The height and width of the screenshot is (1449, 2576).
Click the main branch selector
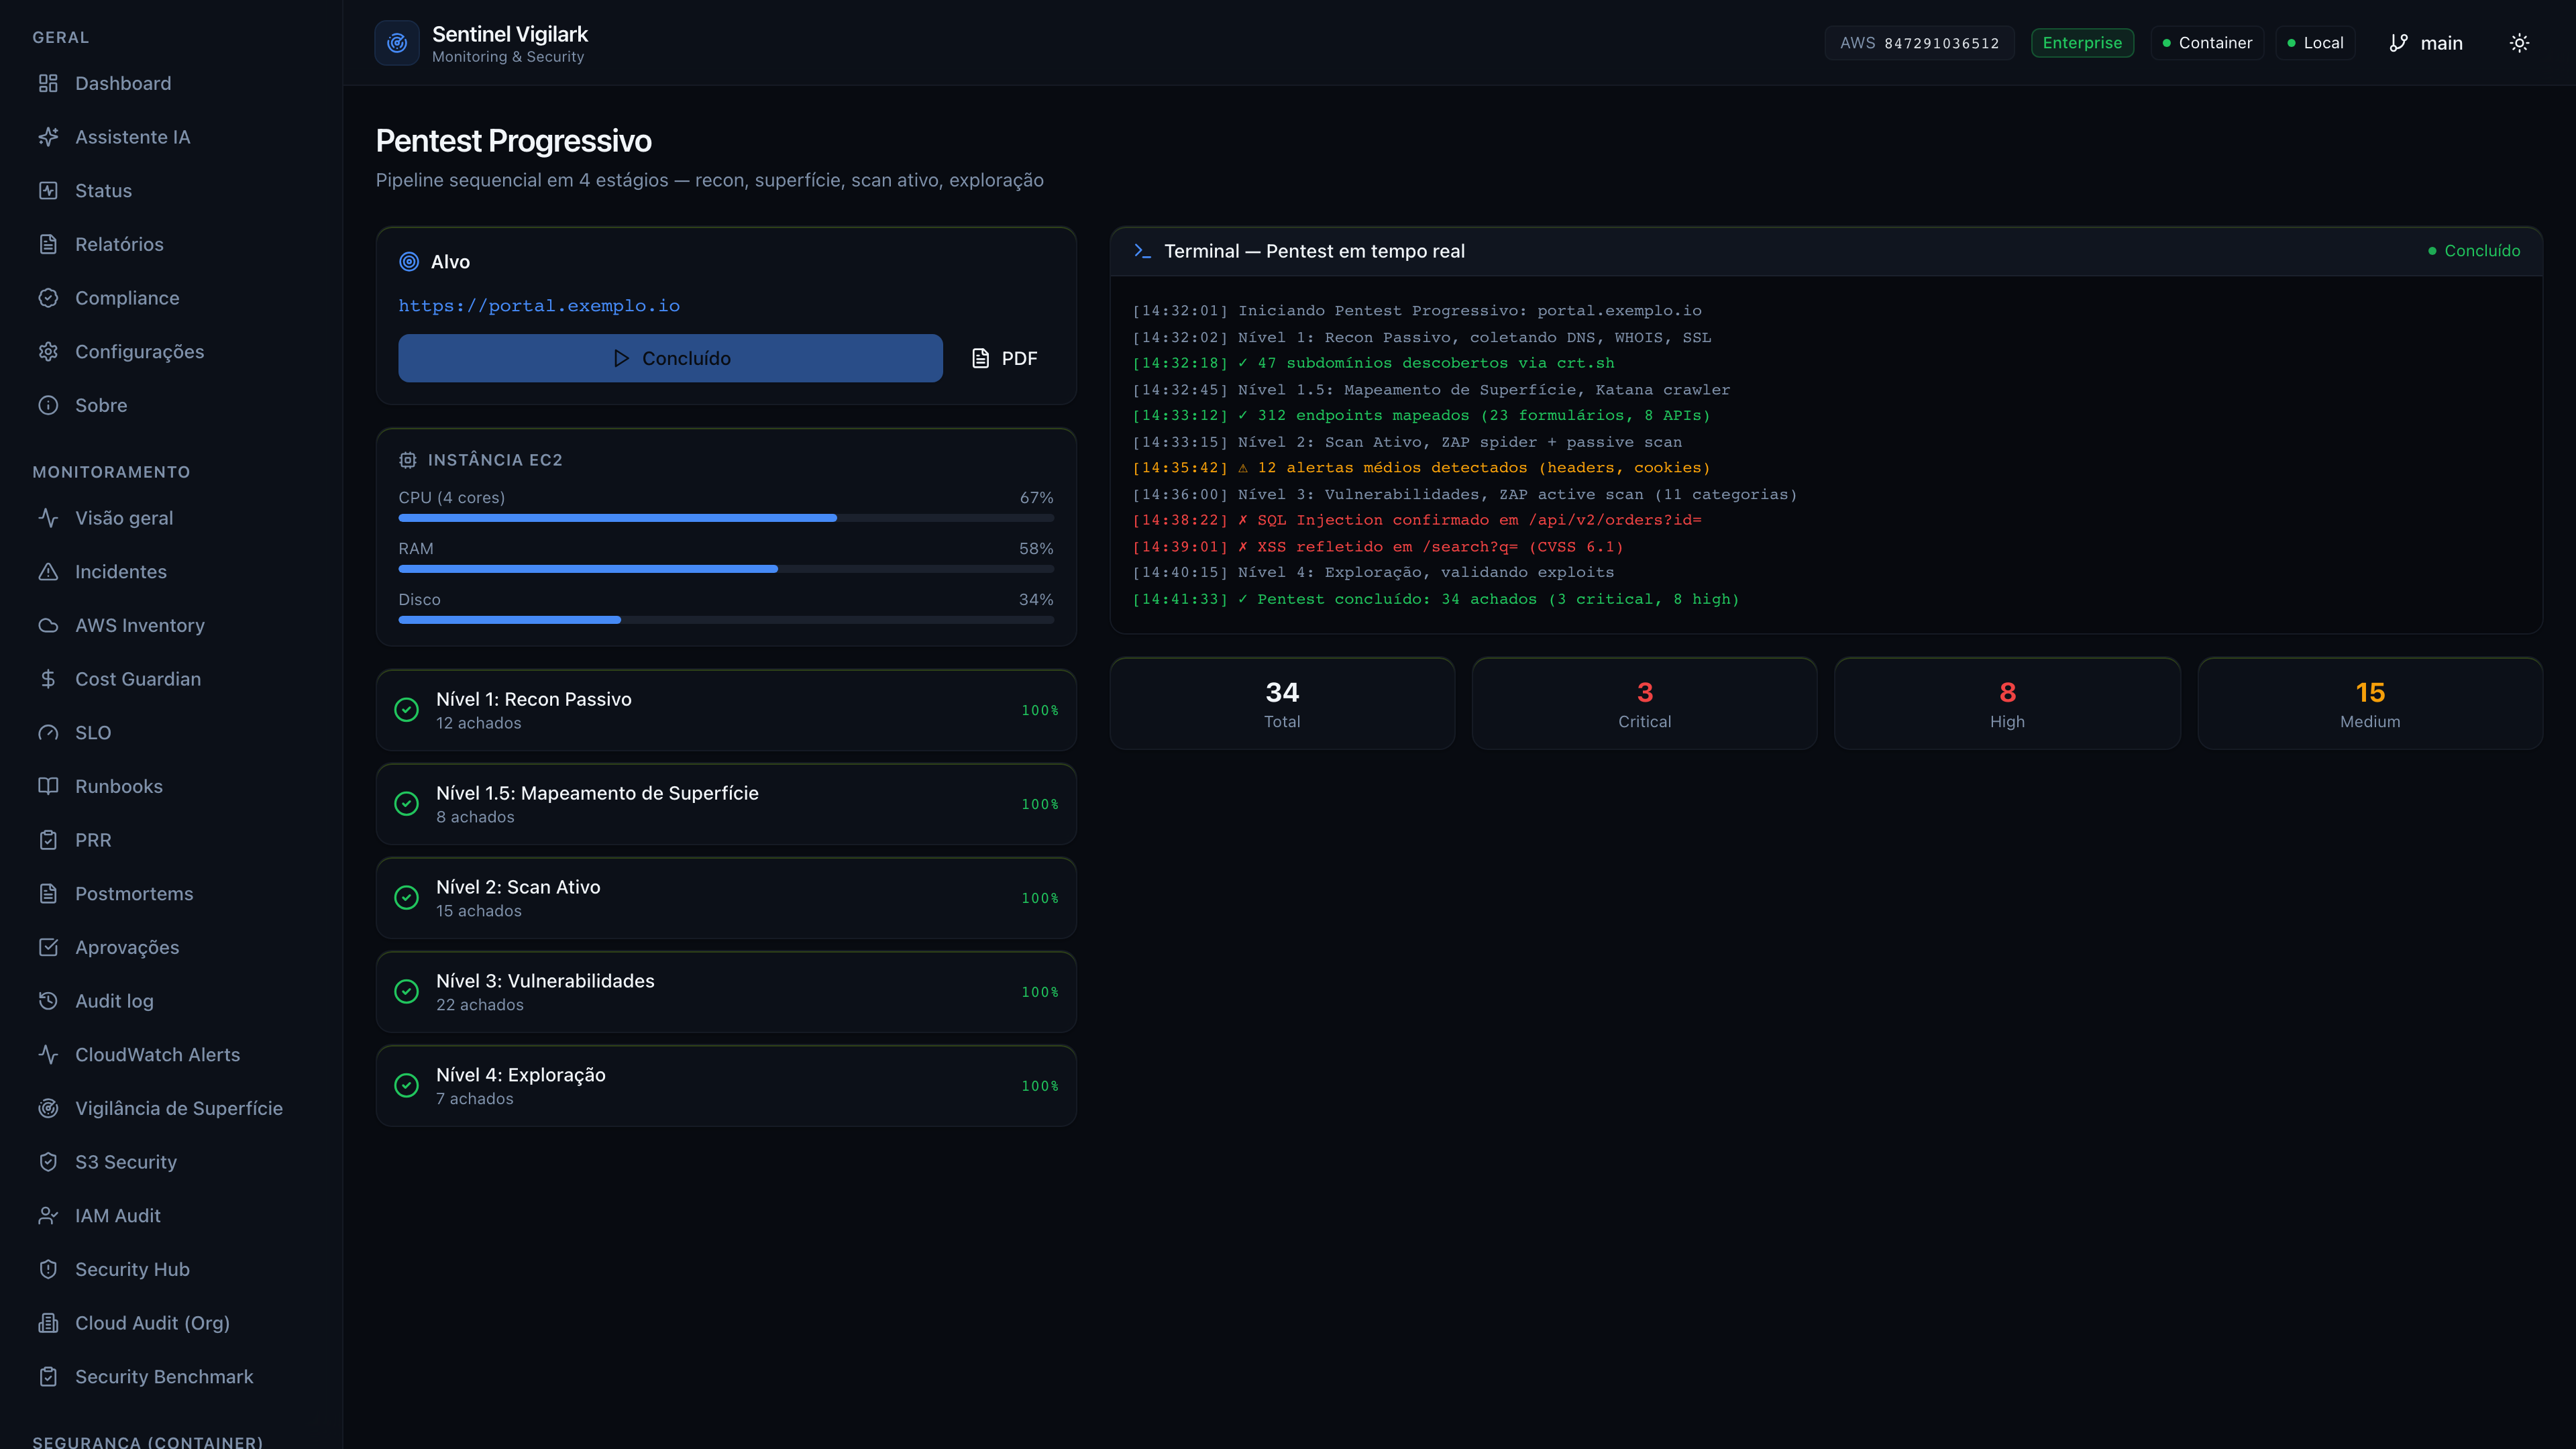tap(2426, 43)
